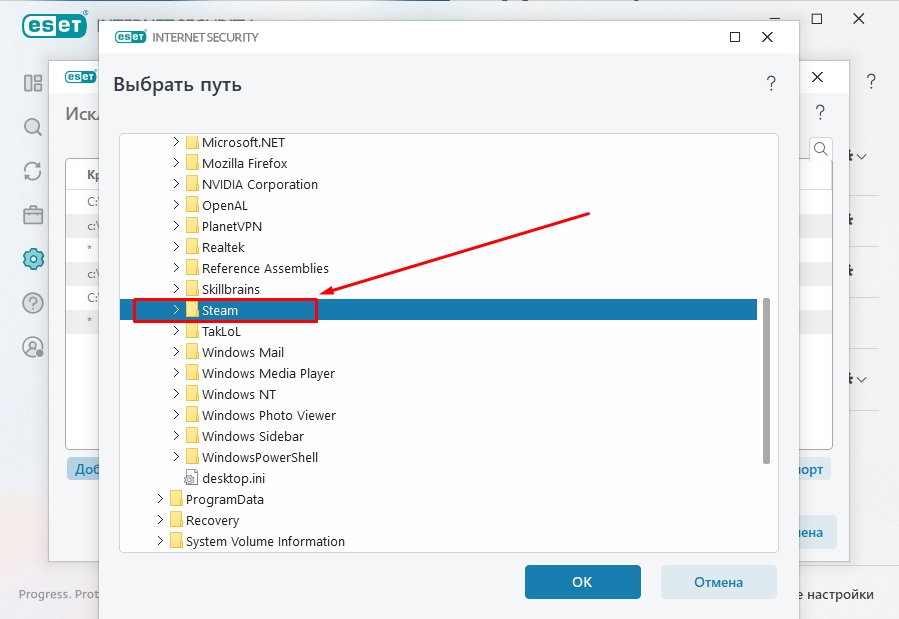Select the Mozilla Firefox folder
899x619 pixels.
click(x=244, y=163)
